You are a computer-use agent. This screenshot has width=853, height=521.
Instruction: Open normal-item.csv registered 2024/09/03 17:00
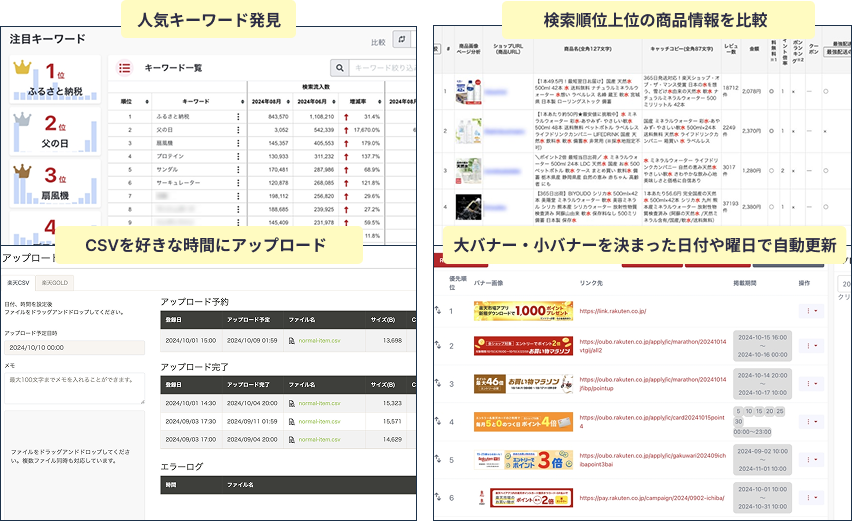pos(319,439)
